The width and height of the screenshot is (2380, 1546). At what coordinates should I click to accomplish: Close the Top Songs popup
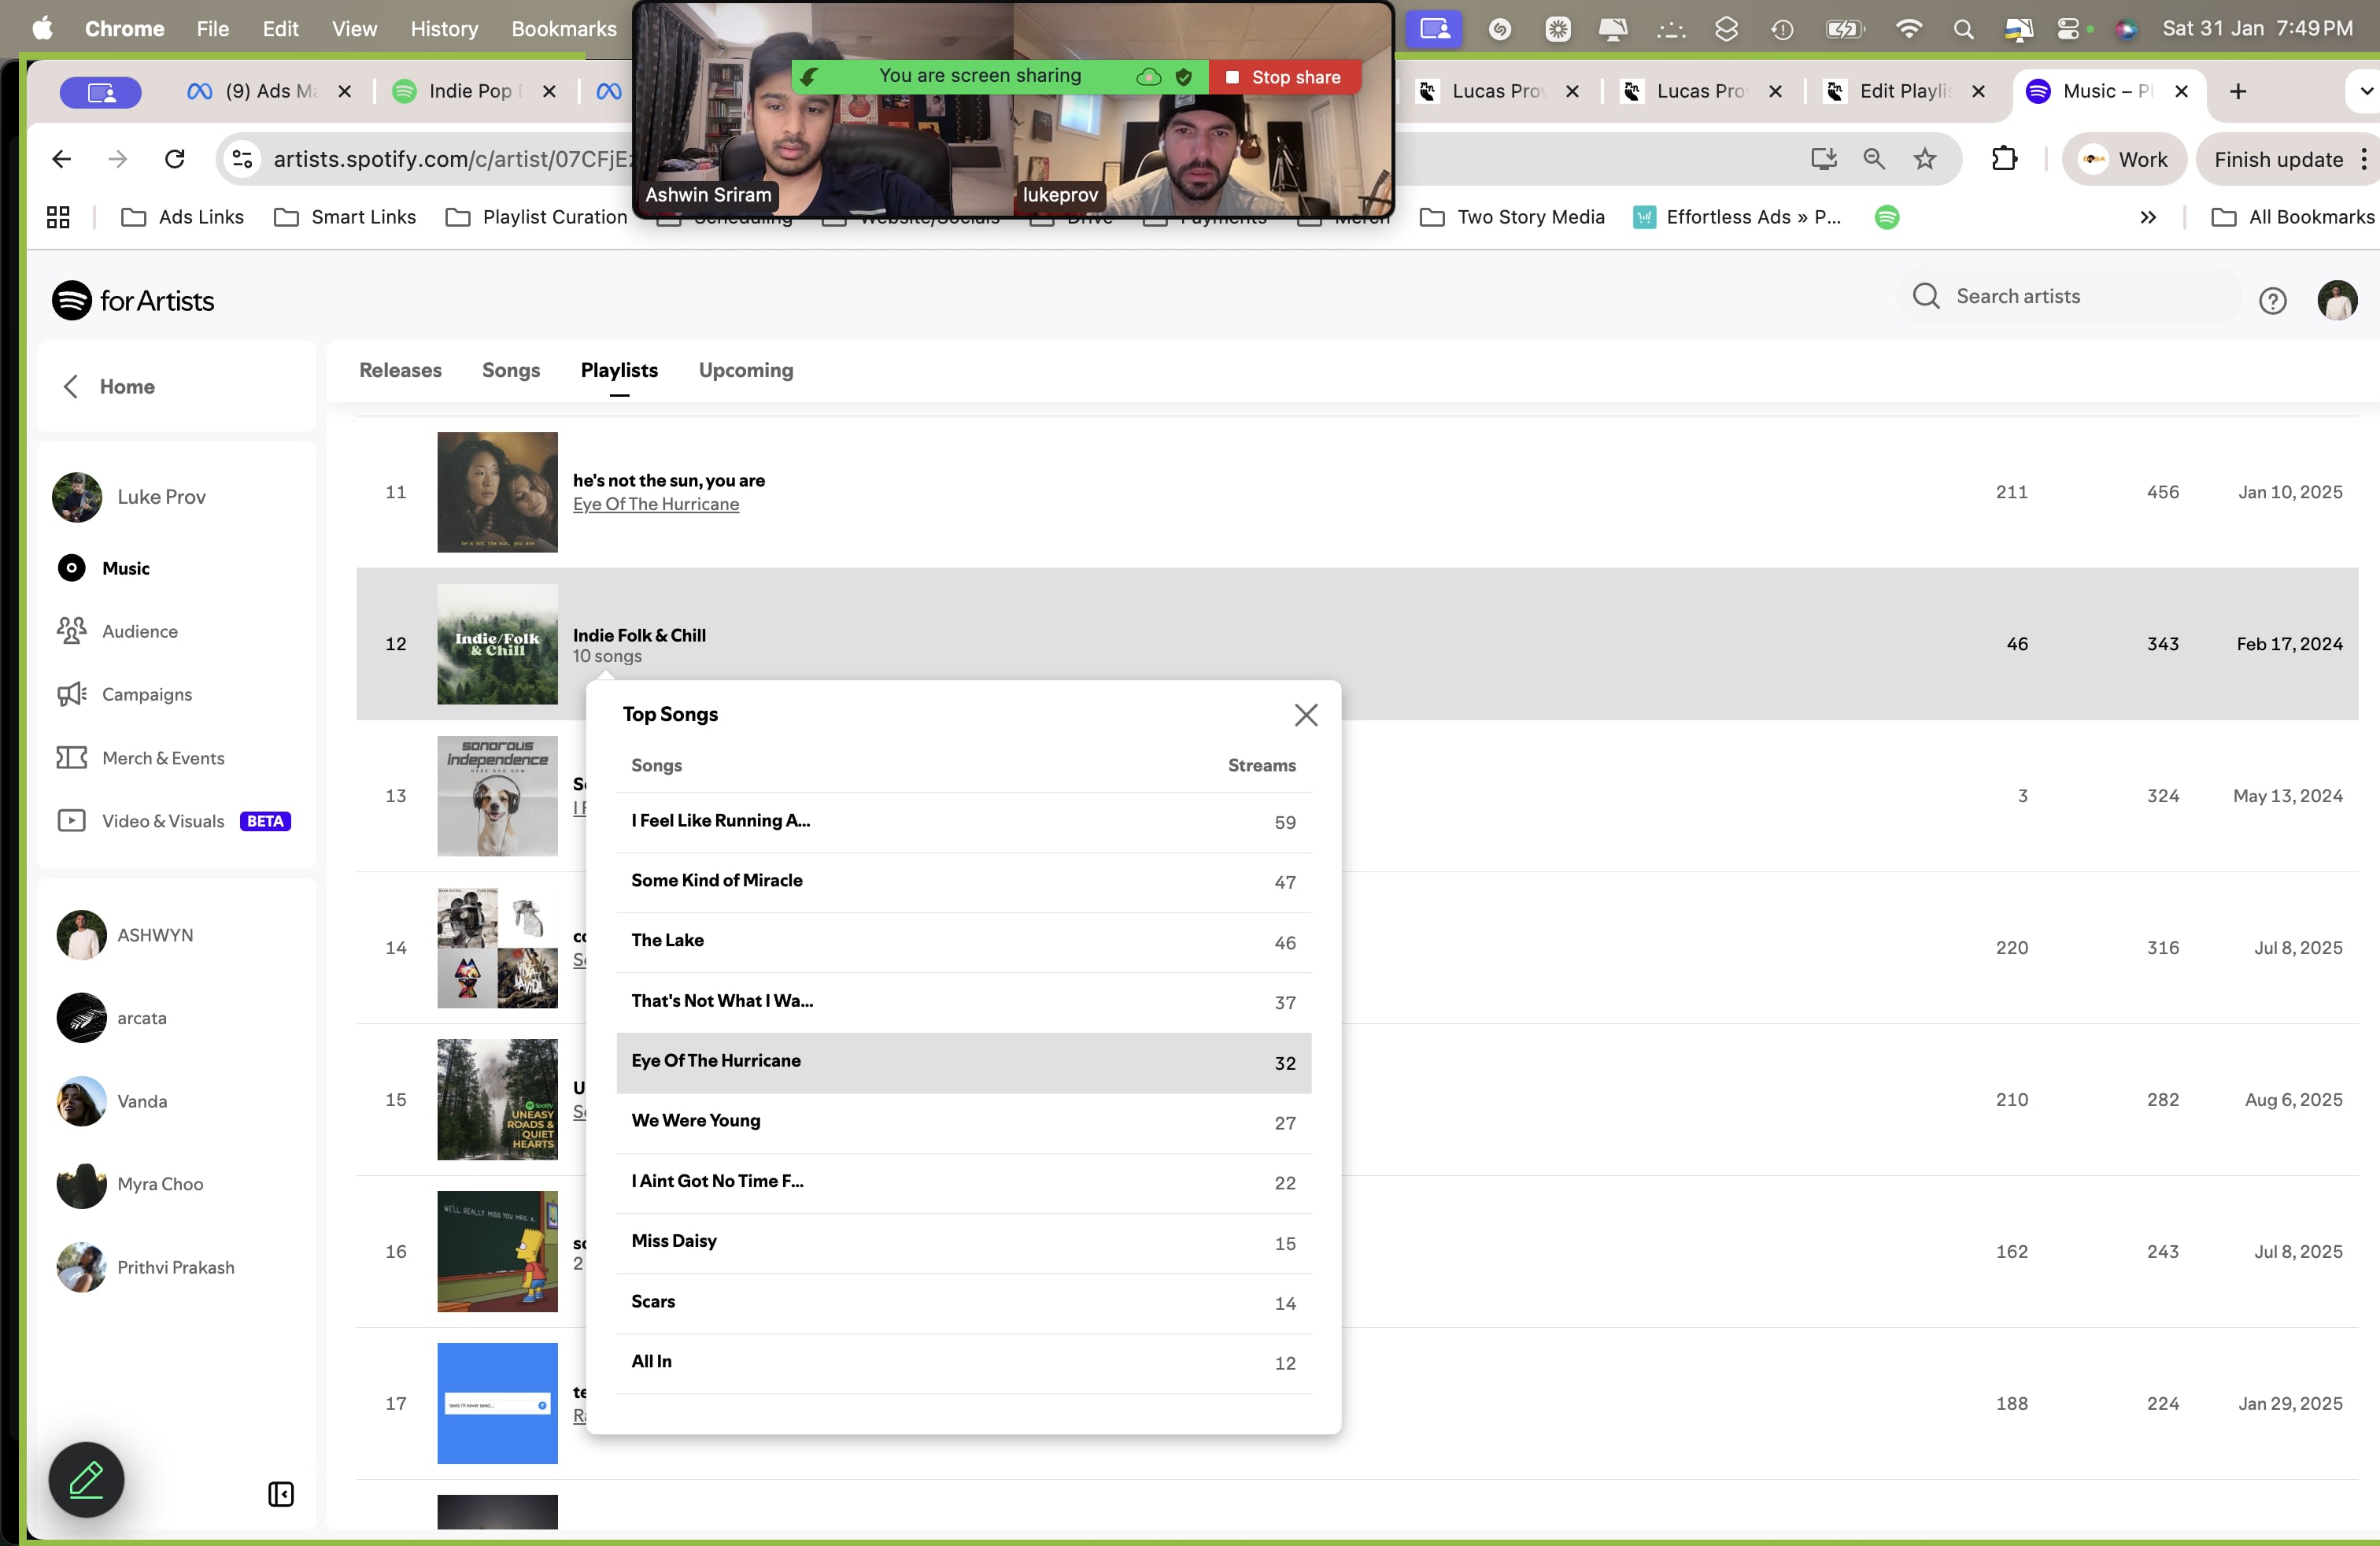pyautogui.click(x=1305, y=715)
